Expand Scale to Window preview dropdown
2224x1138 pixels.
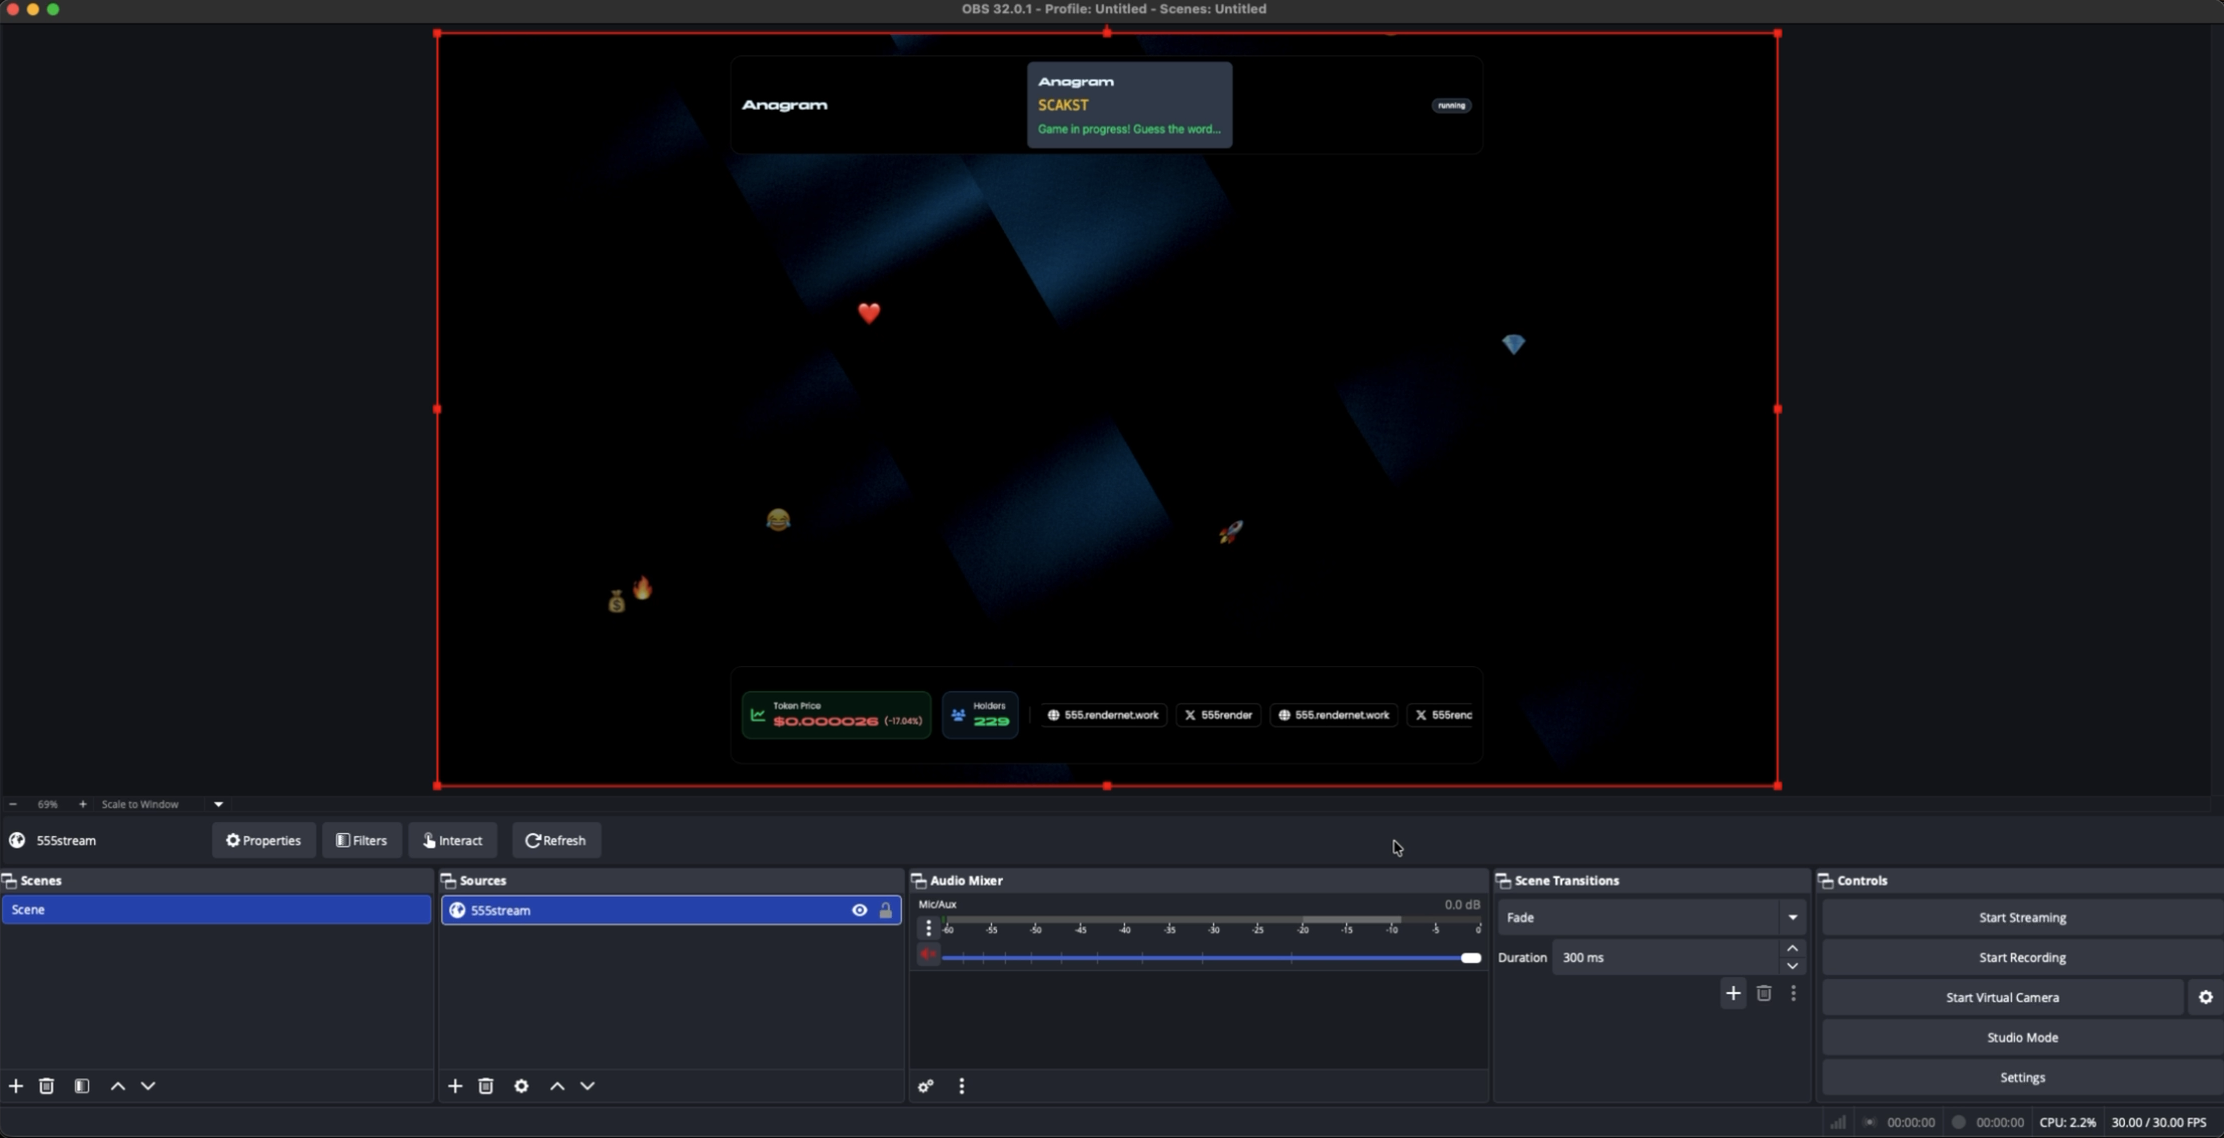click(x=218, y=804)
